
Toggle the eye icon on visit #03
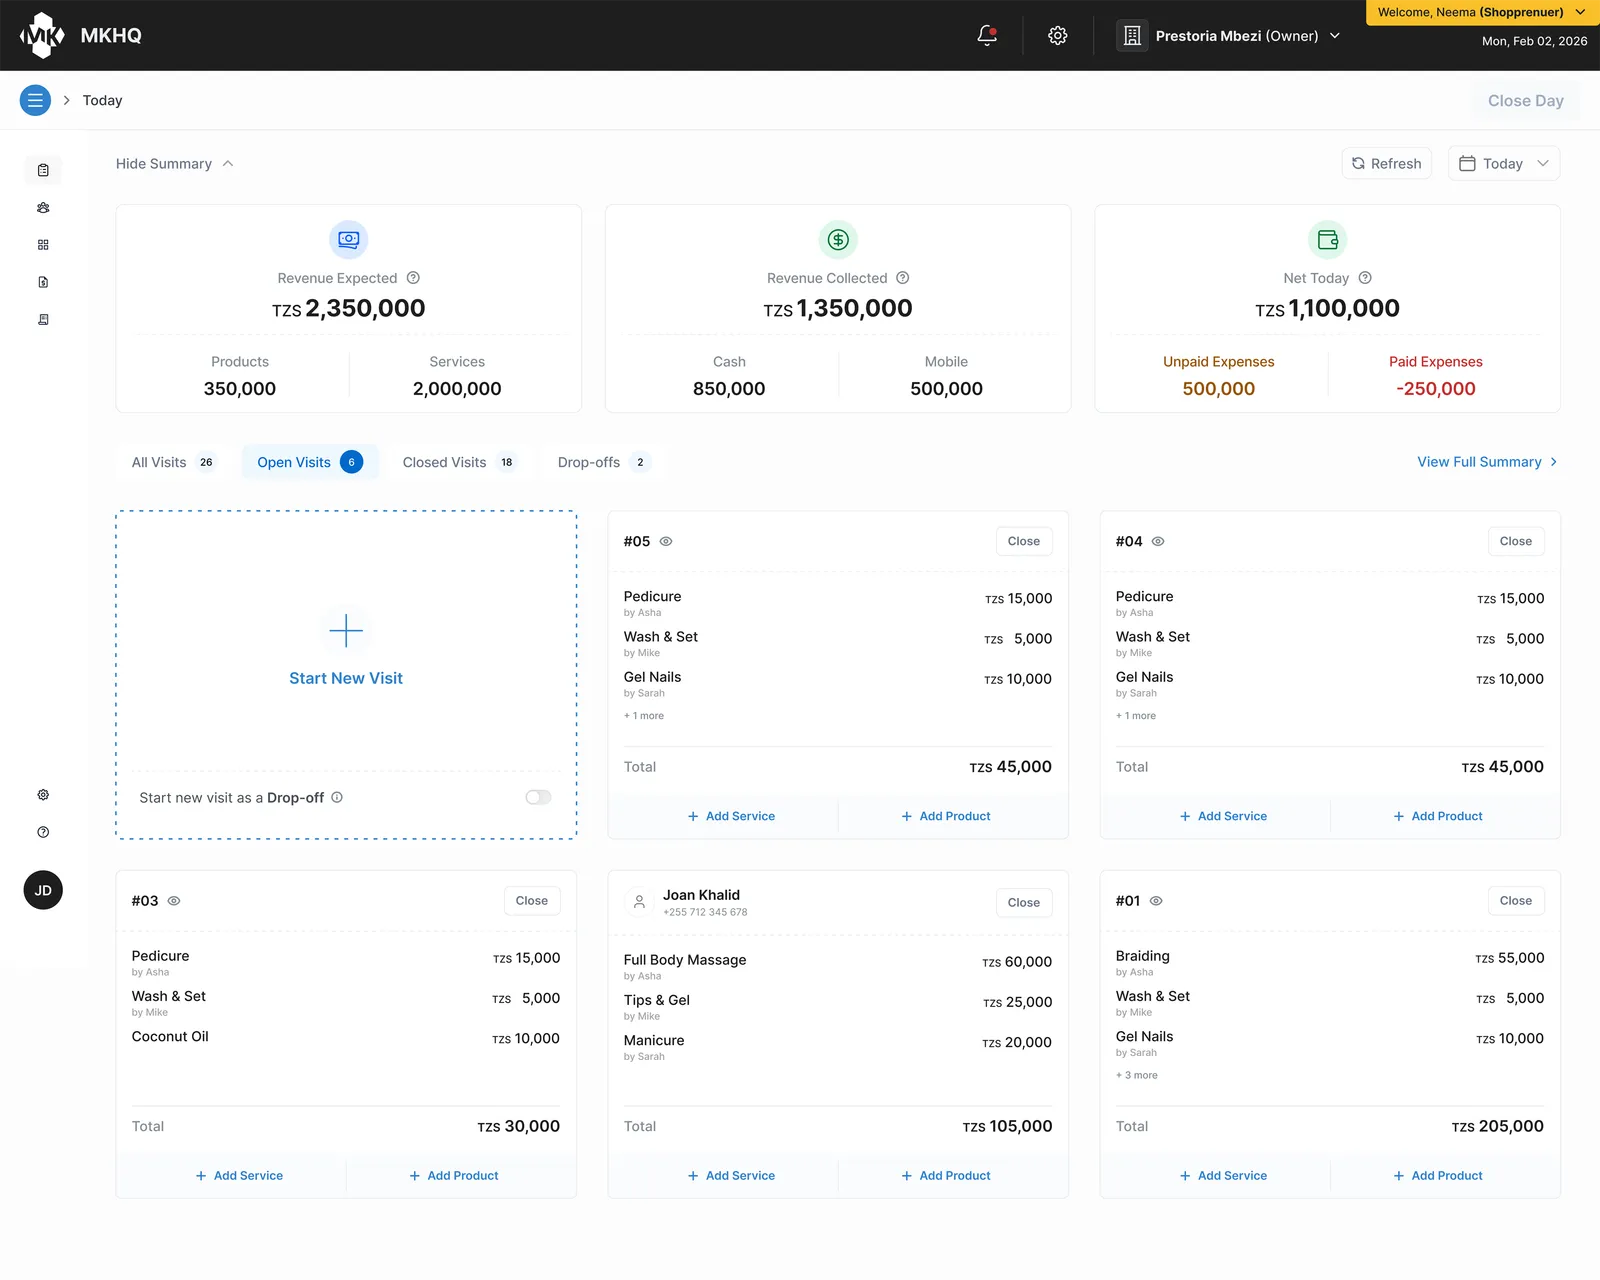pos(174,901)
